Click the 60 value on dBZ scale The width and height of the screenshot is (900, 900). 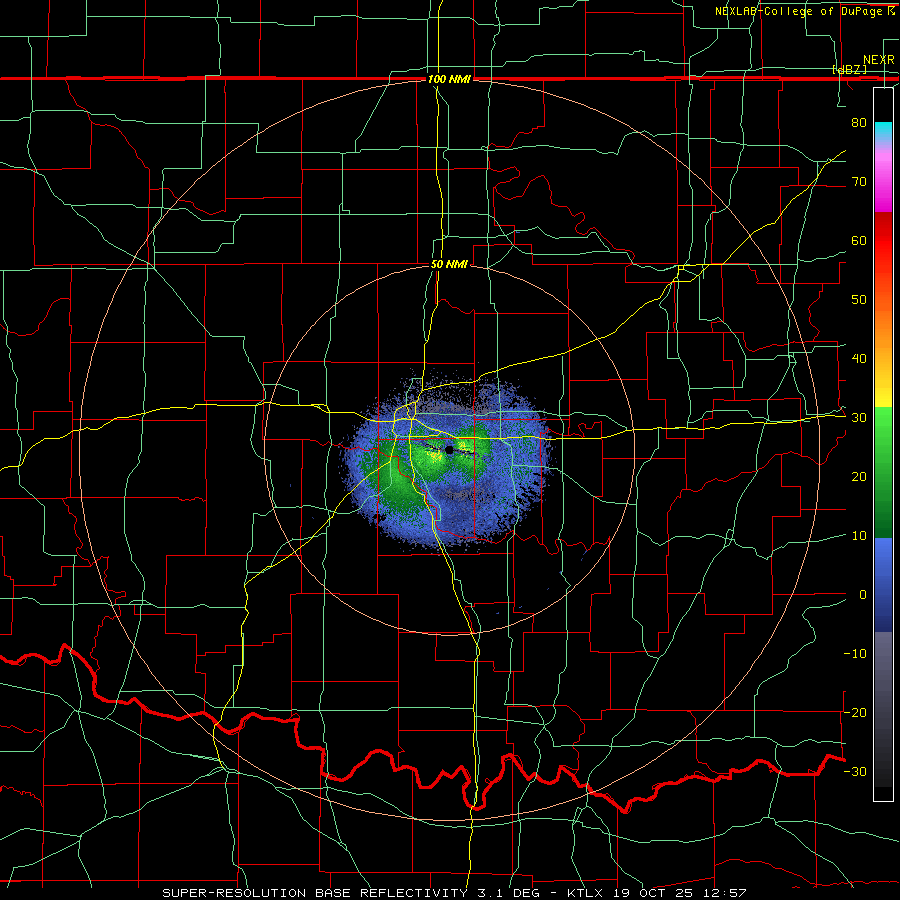click(x=859, y=240)
